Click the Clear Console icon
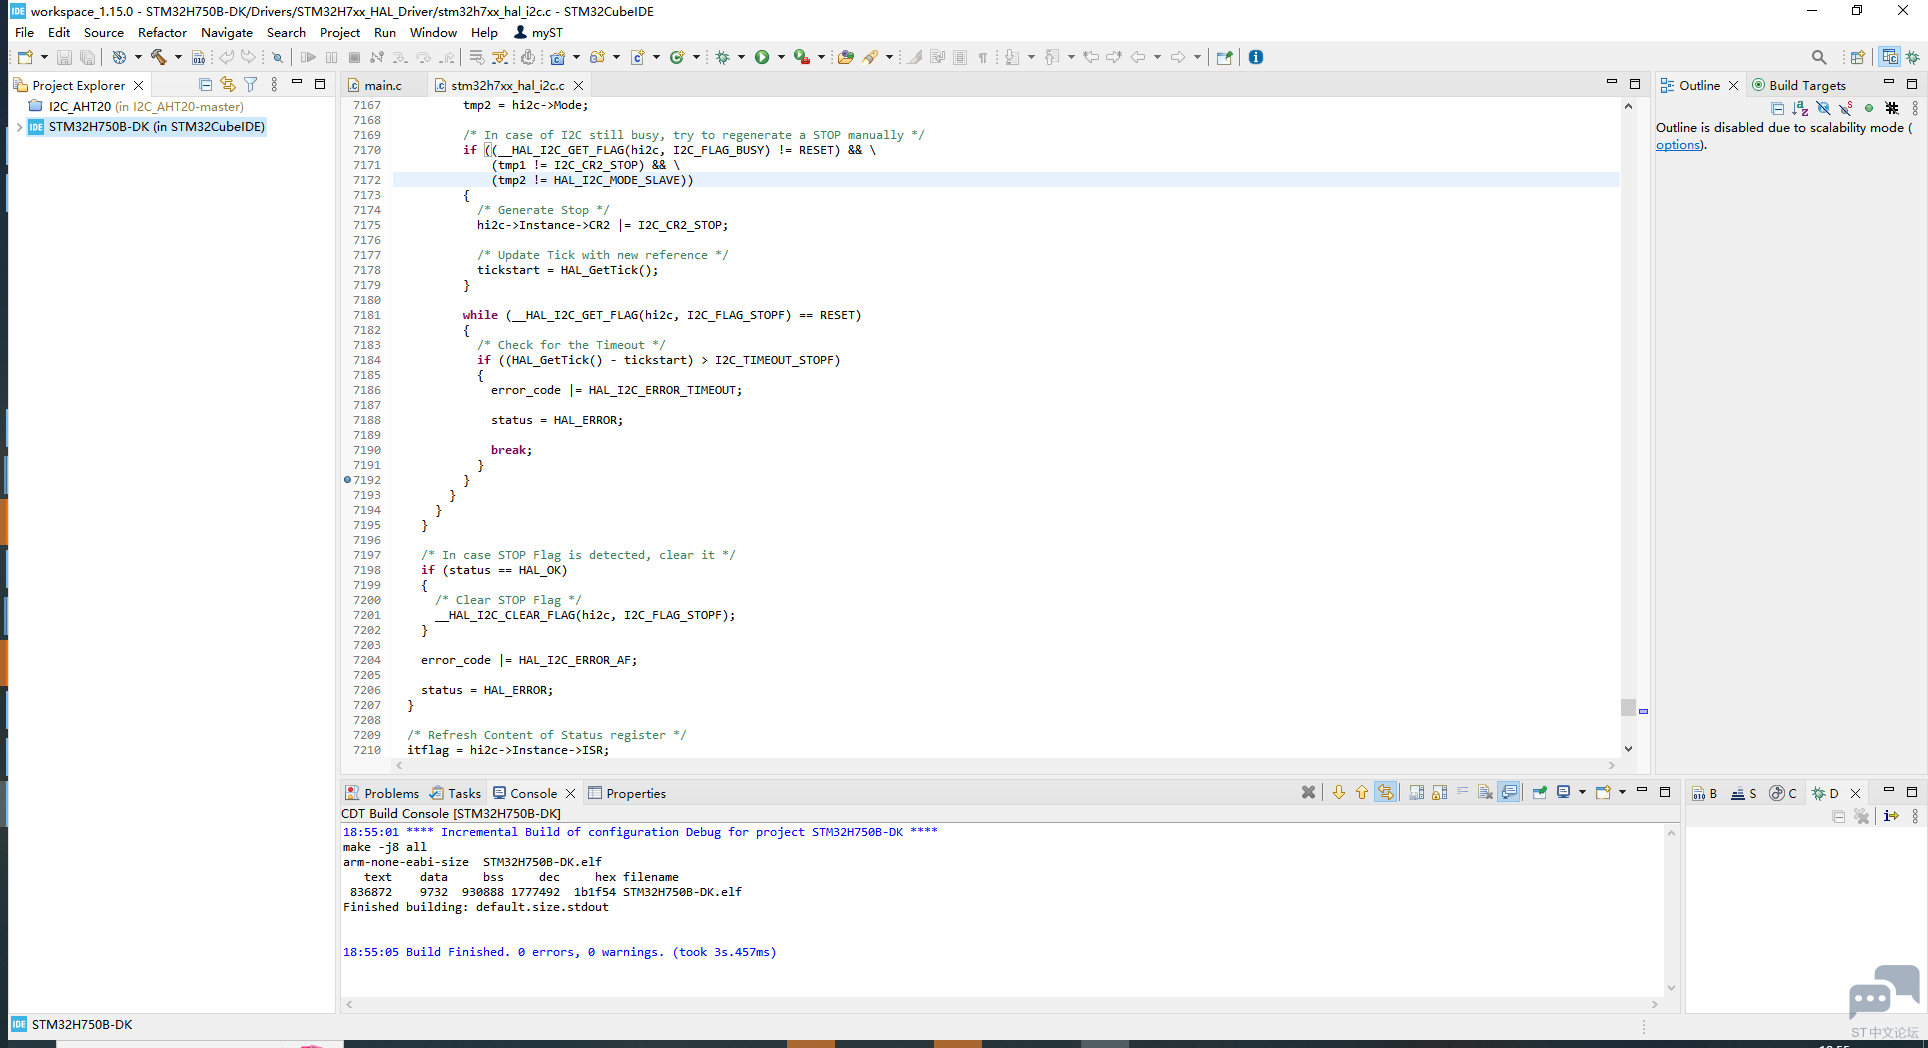The height and width of the screenshot is (1048, 1928). pyautogui.click(x=1485, y=792)
